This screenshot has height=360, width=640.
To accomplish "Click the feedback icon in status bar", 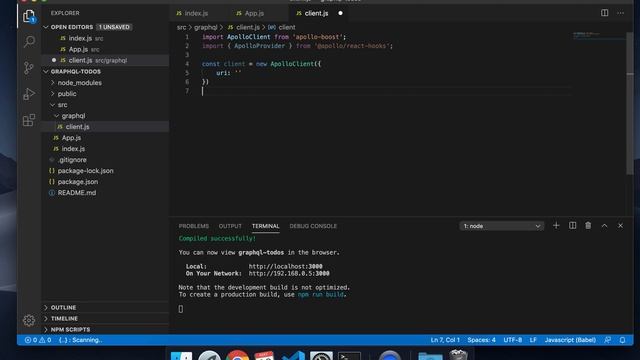I will [608, 340].
